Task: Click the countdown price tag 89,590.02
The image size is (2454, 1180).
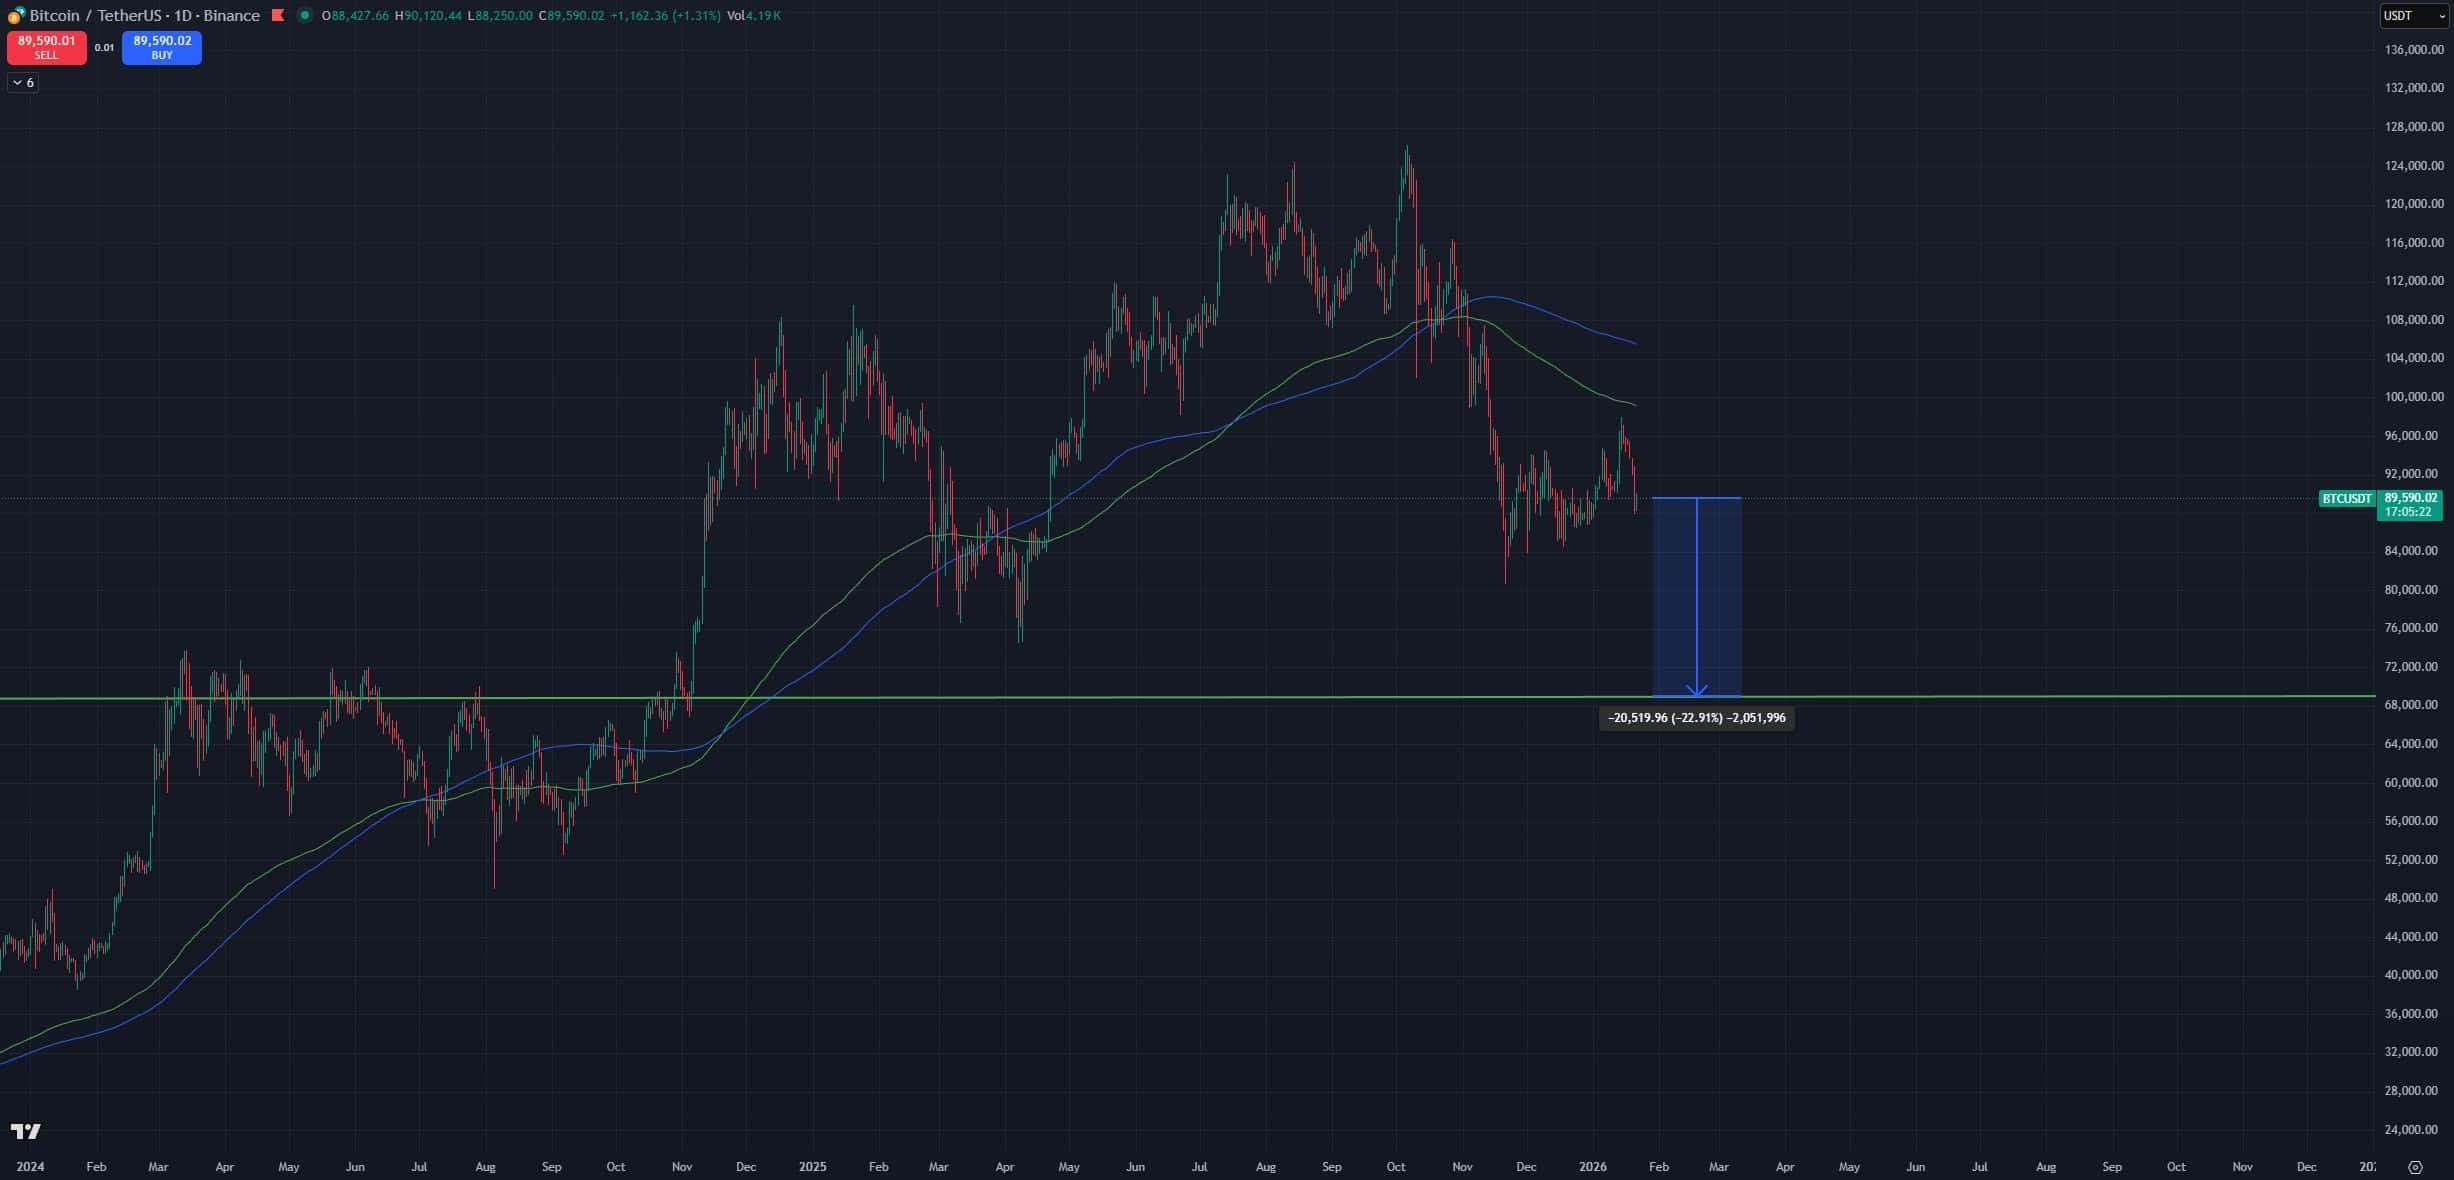Action: 2410,504
